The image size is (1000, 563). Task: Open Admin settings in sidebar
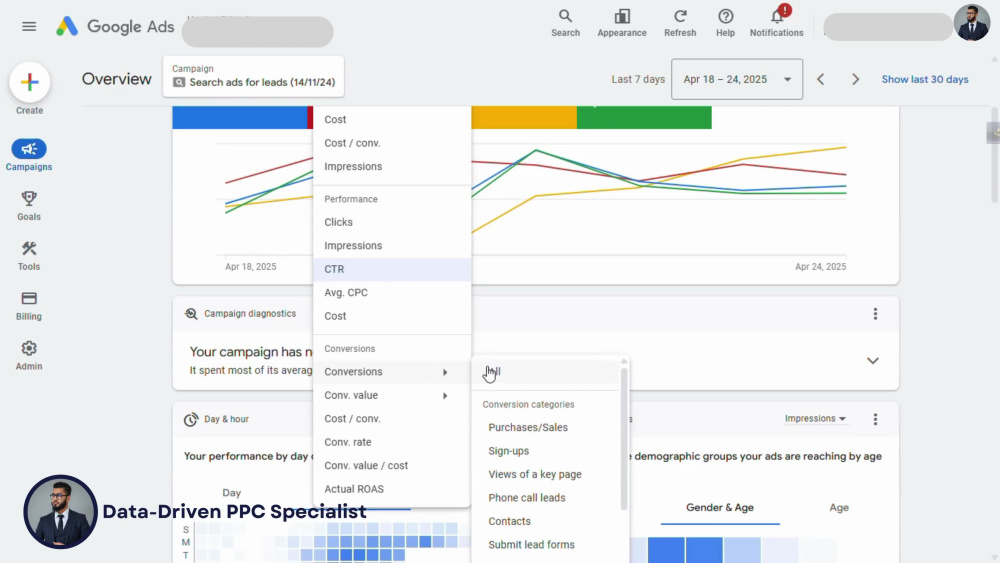pos(29,355)
